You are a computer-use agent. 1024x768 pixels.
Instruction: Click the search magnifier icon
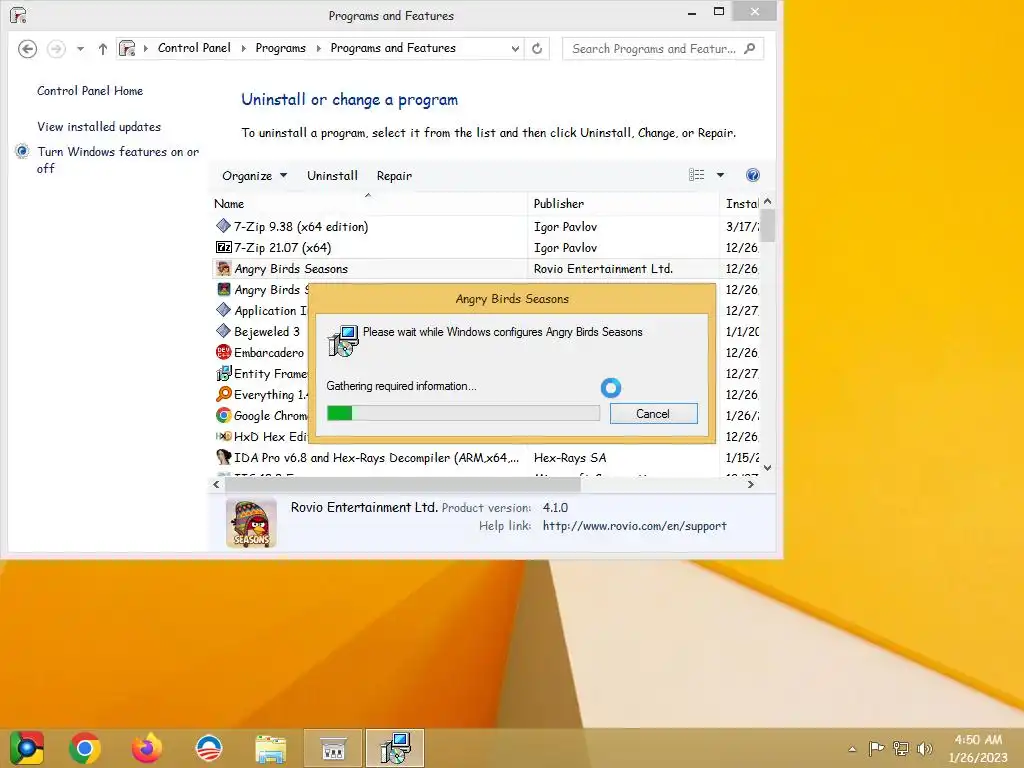tap(750, 48)
